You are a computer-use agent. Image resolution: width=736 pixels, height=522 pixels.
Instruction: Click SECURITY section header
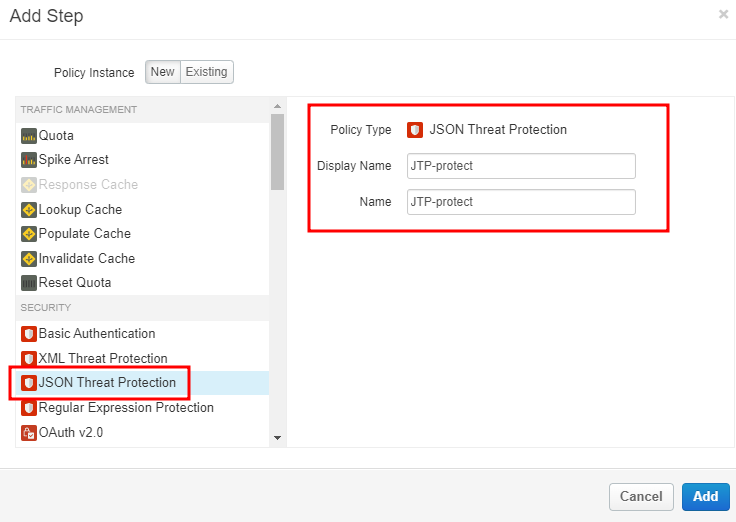pyautogui.click(x=46, y=307)
